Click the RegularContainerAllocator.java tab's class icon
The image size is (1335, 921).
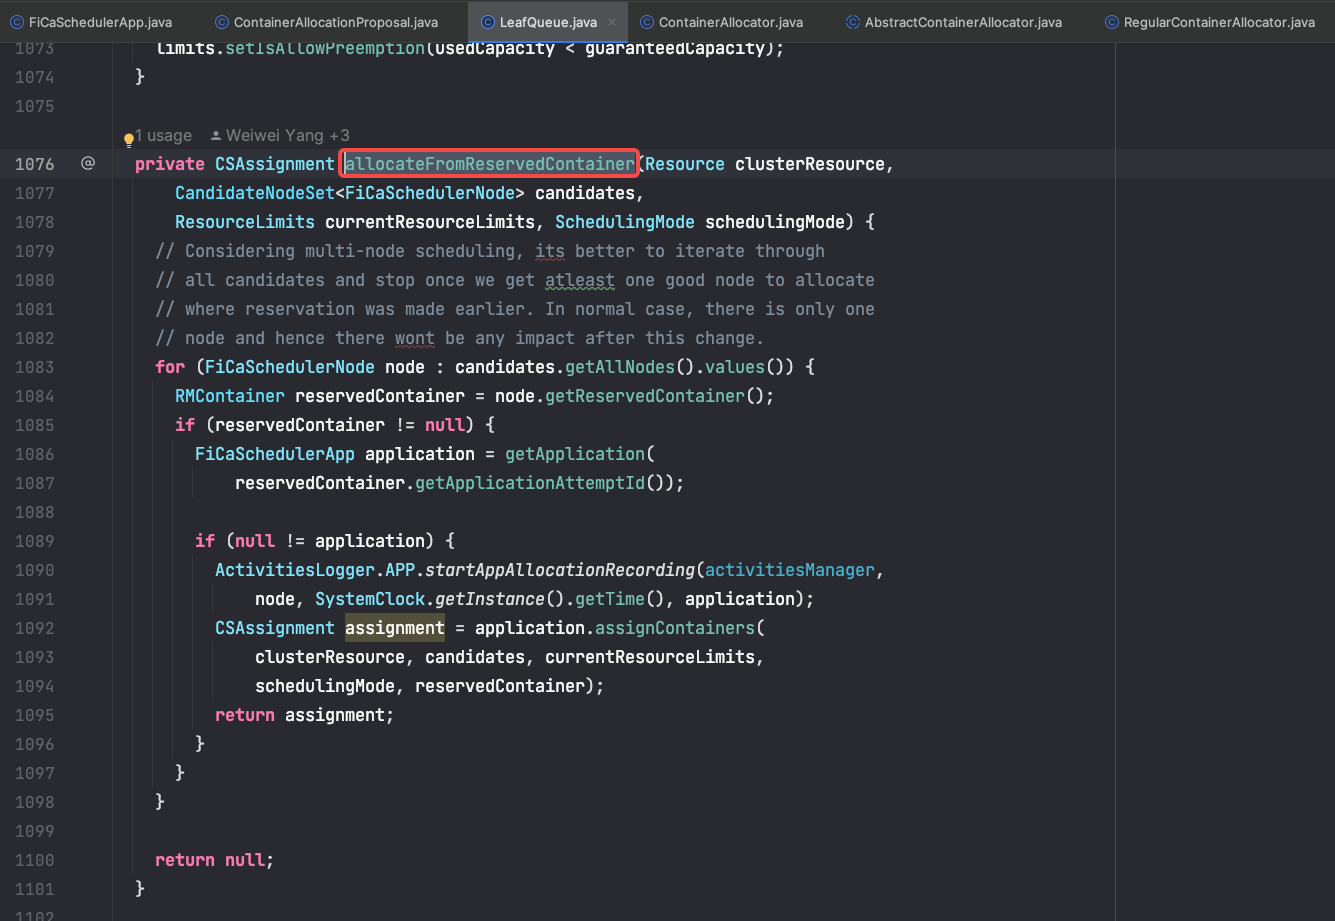pyautogui.click(x=1112, y=22)
